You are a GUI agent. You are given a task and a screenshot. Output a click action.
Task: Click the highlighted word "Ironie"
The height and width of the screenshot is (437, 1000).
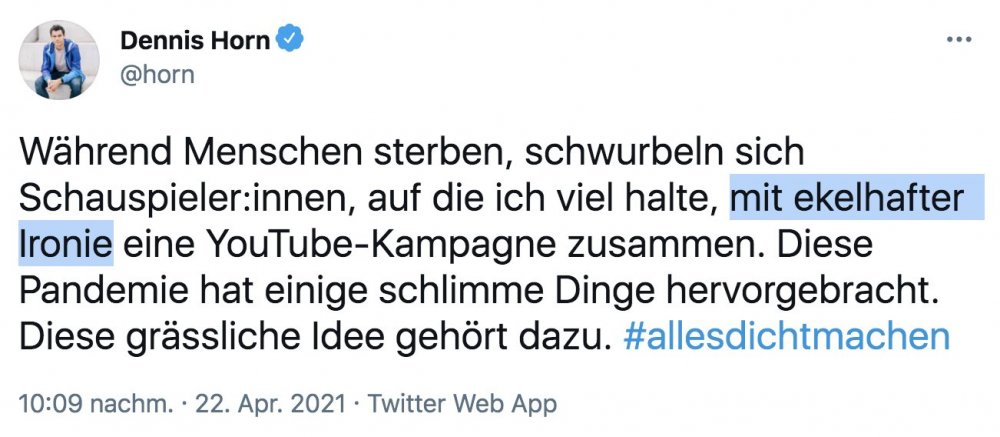[x=66, y=244]
